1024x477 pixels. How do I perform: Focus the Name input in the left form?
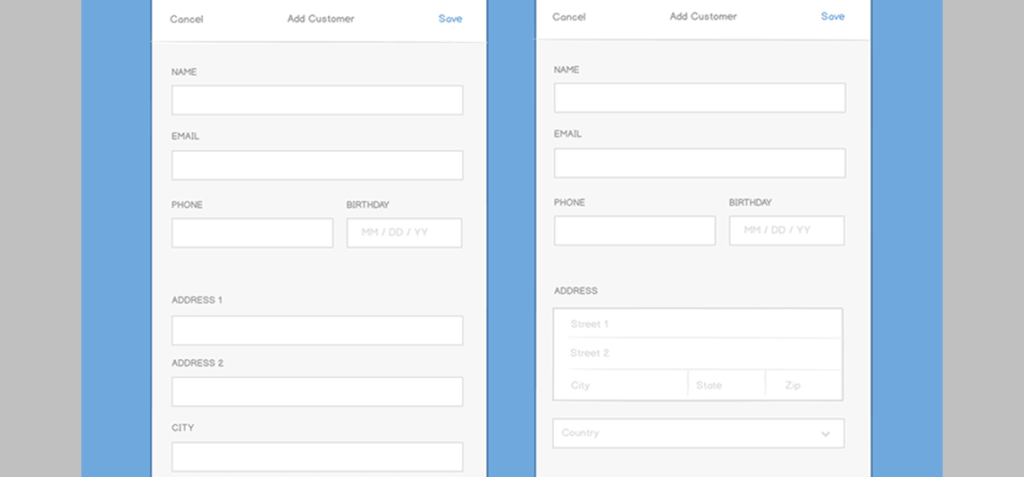317,100
